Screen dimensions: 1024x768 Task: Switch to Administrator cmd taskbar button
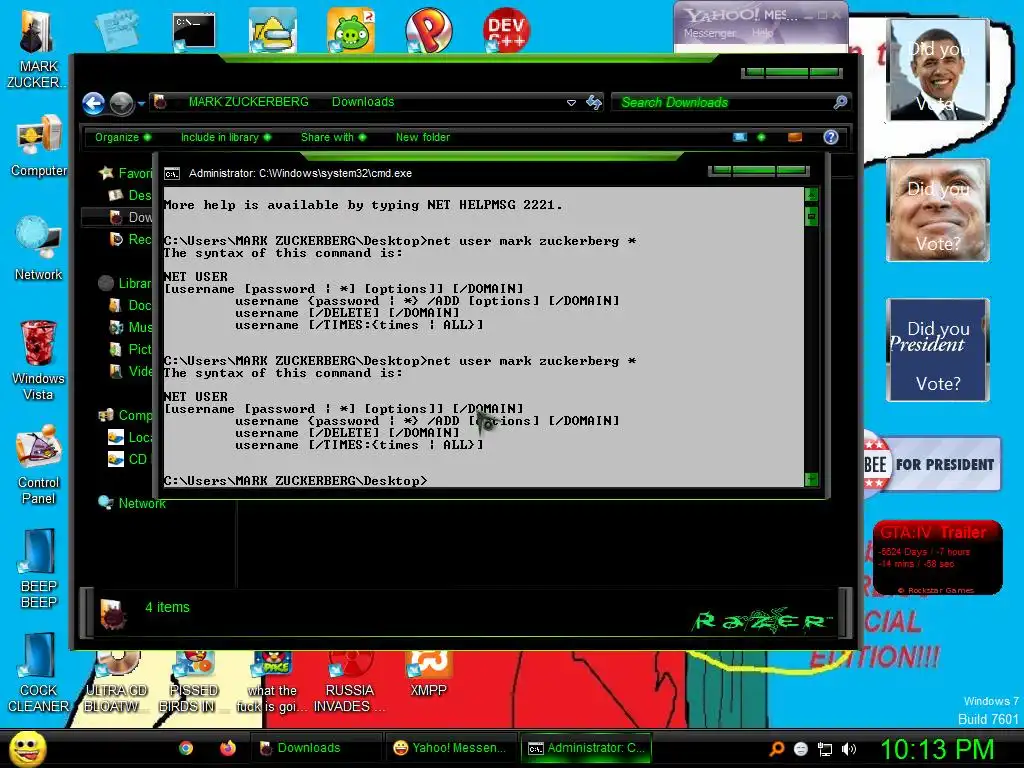[x=587, y=748]
